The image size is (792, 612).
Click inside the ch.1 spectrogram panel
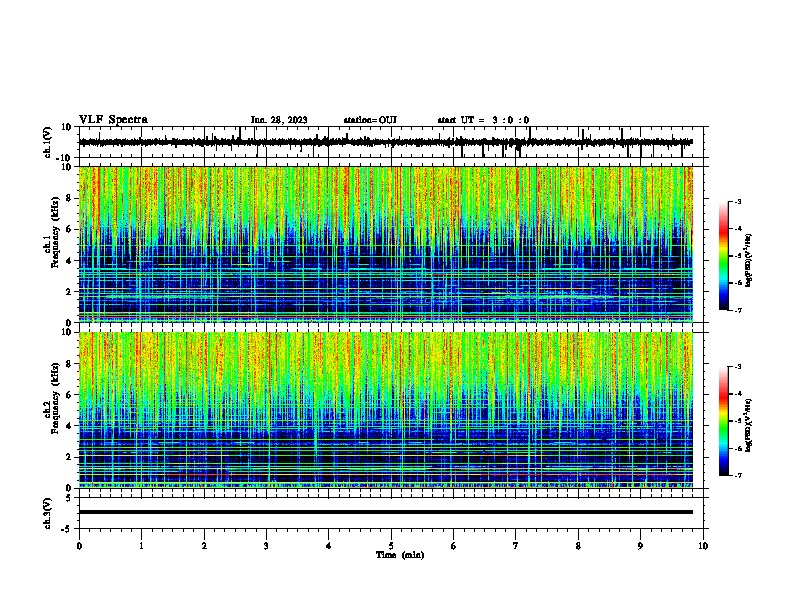click(x=386, y=244)
